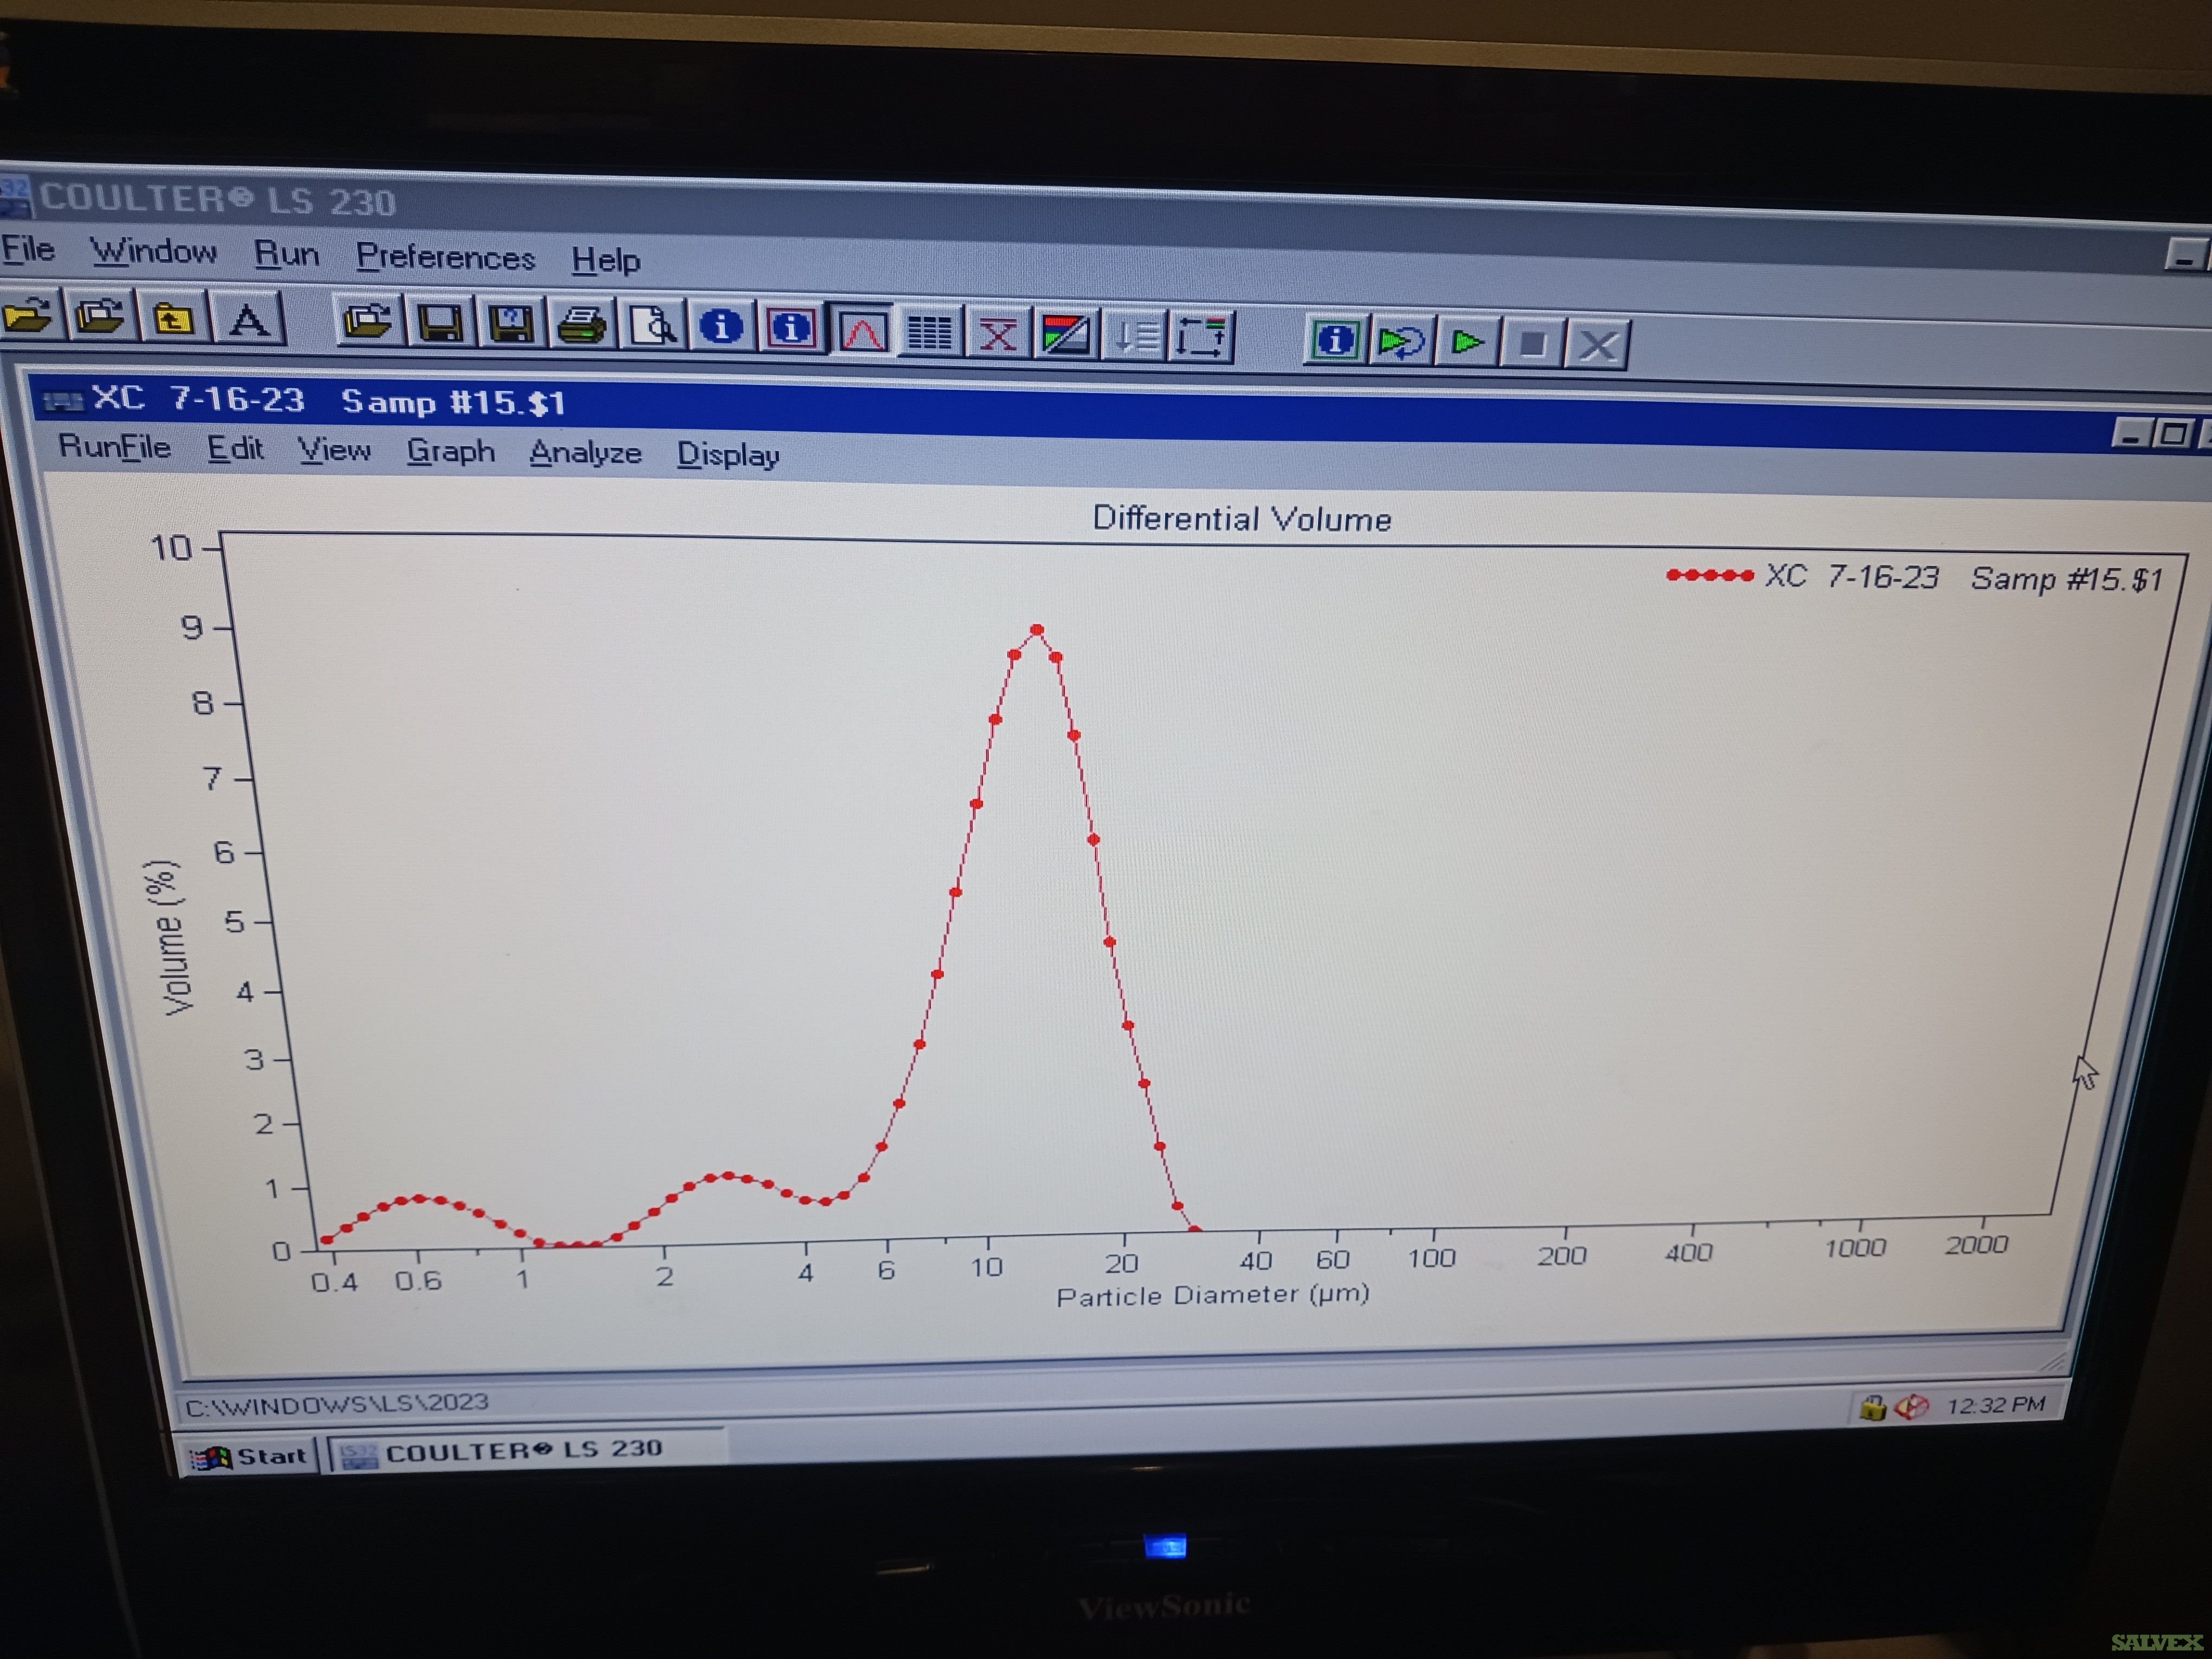This screenshot has width=2212, height=1659.
Task: Click the first open folder icon
Action: click(x=28, y=317)
